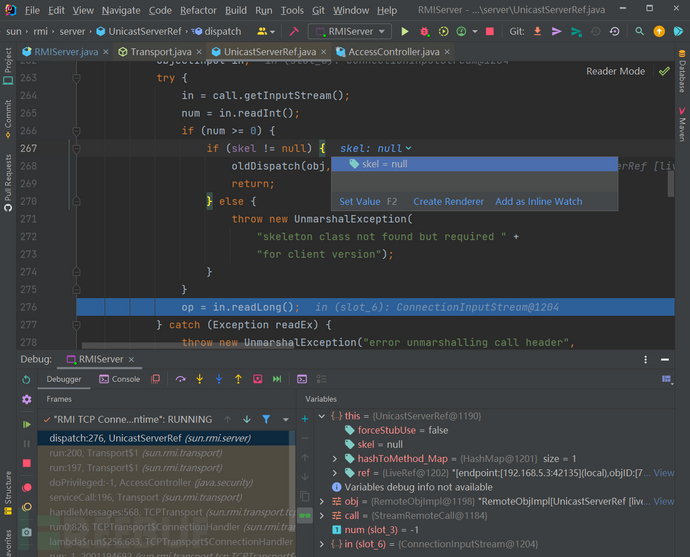Screen dimensions: 690x557
Task: Click Set Value link in popup
Action: pyautogui.click(x=360, y=202)
